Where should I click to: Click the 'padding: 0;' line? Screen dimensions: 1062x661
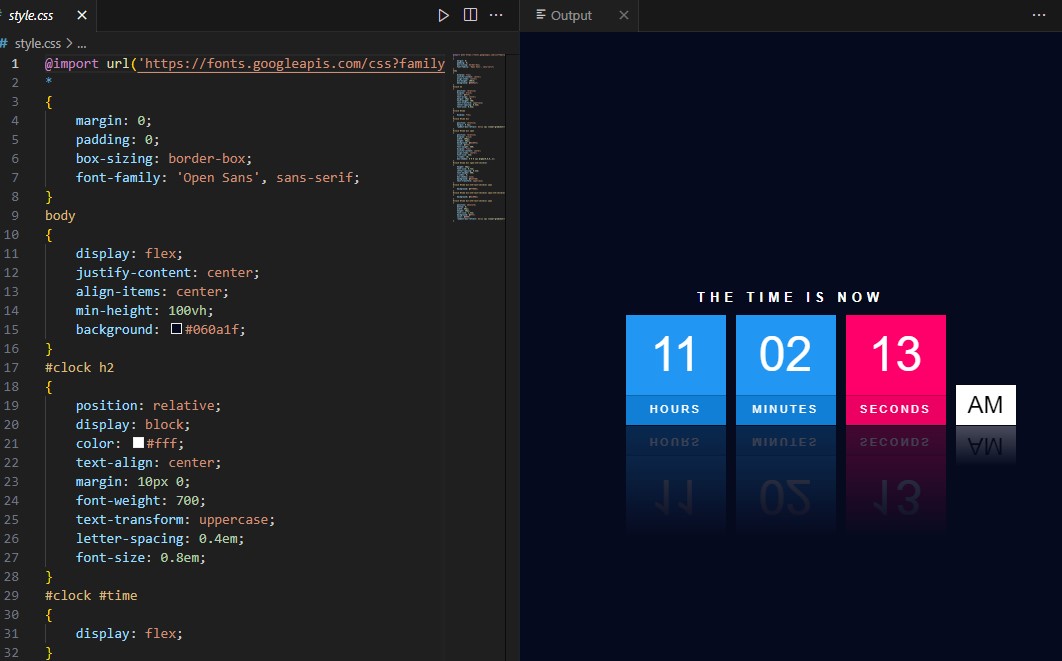click(117, 140)
